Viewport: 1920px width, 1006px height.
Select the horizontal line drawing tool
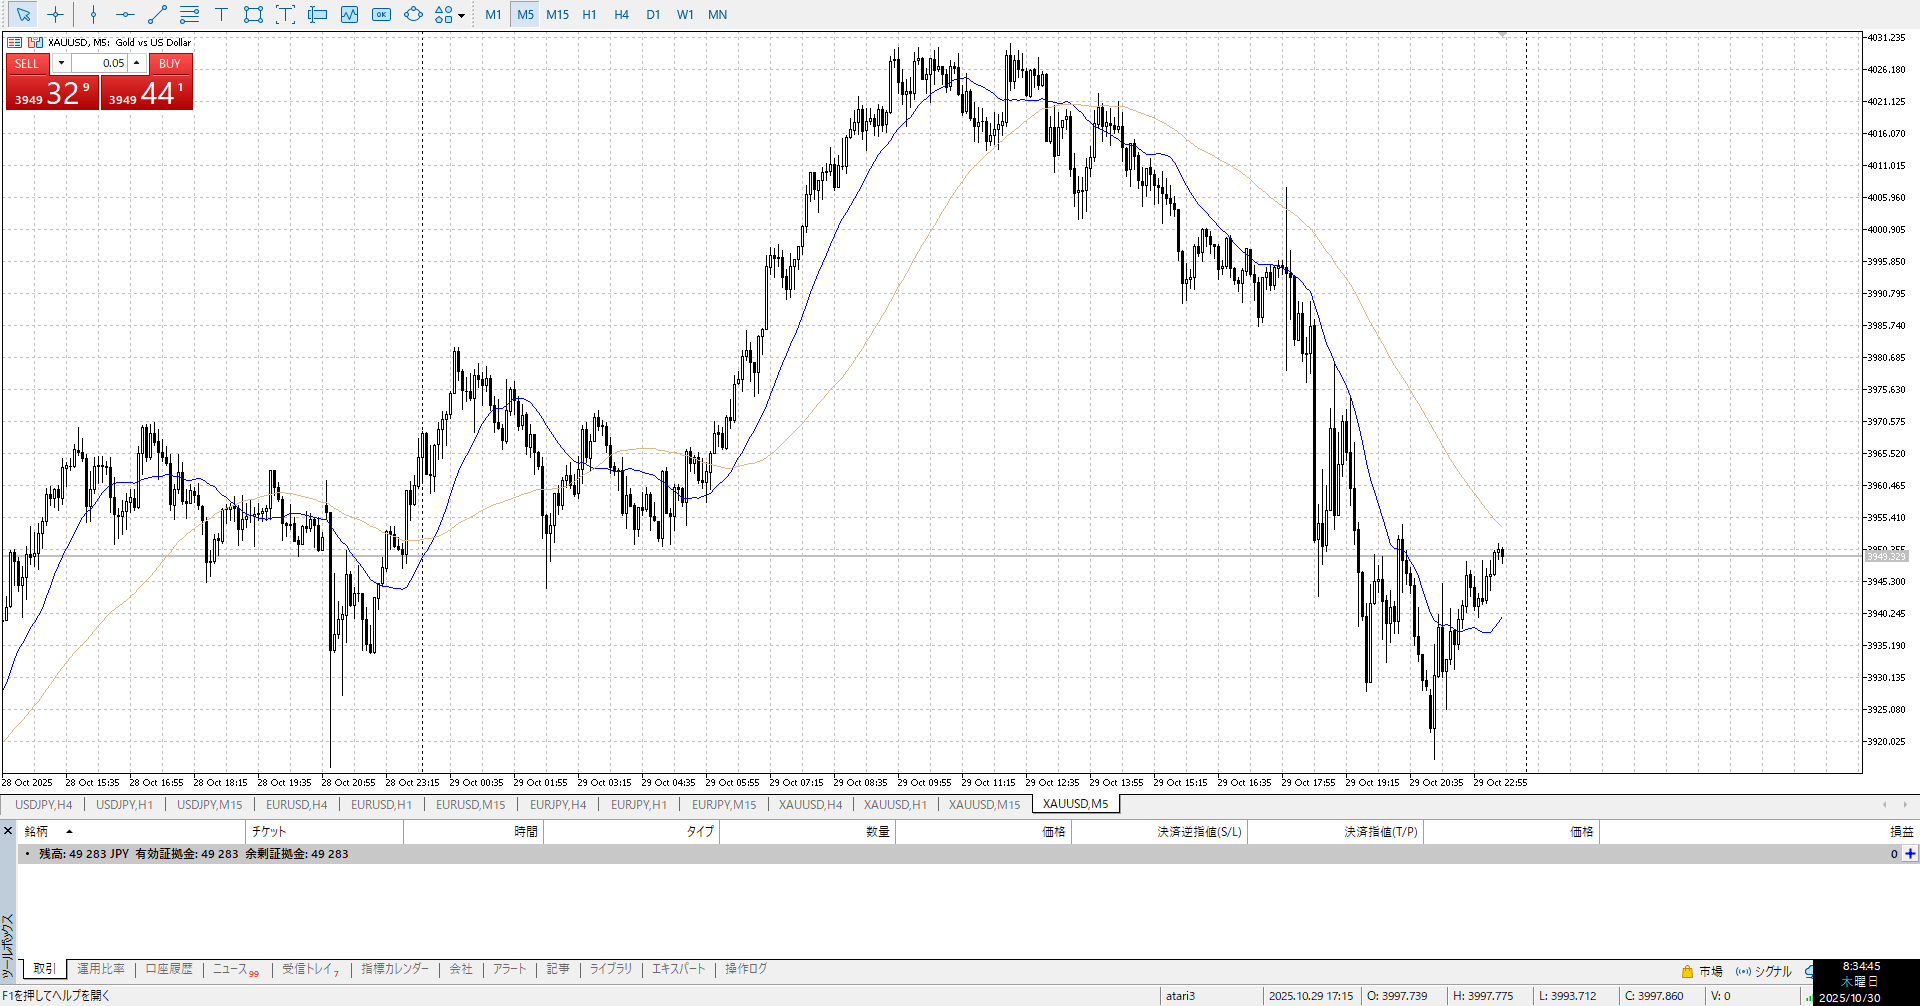[125, 14]
